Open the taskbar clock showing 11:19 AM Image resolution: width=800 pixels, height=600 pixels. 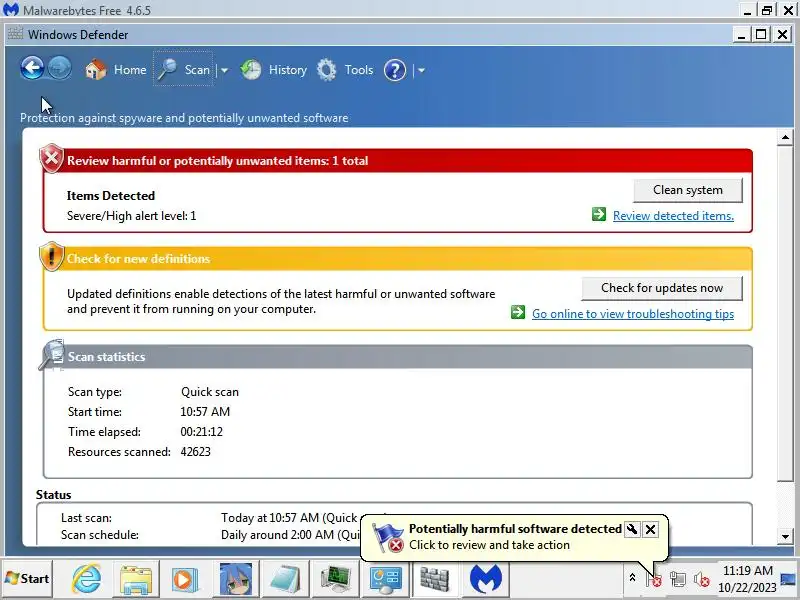coord(747,579)
